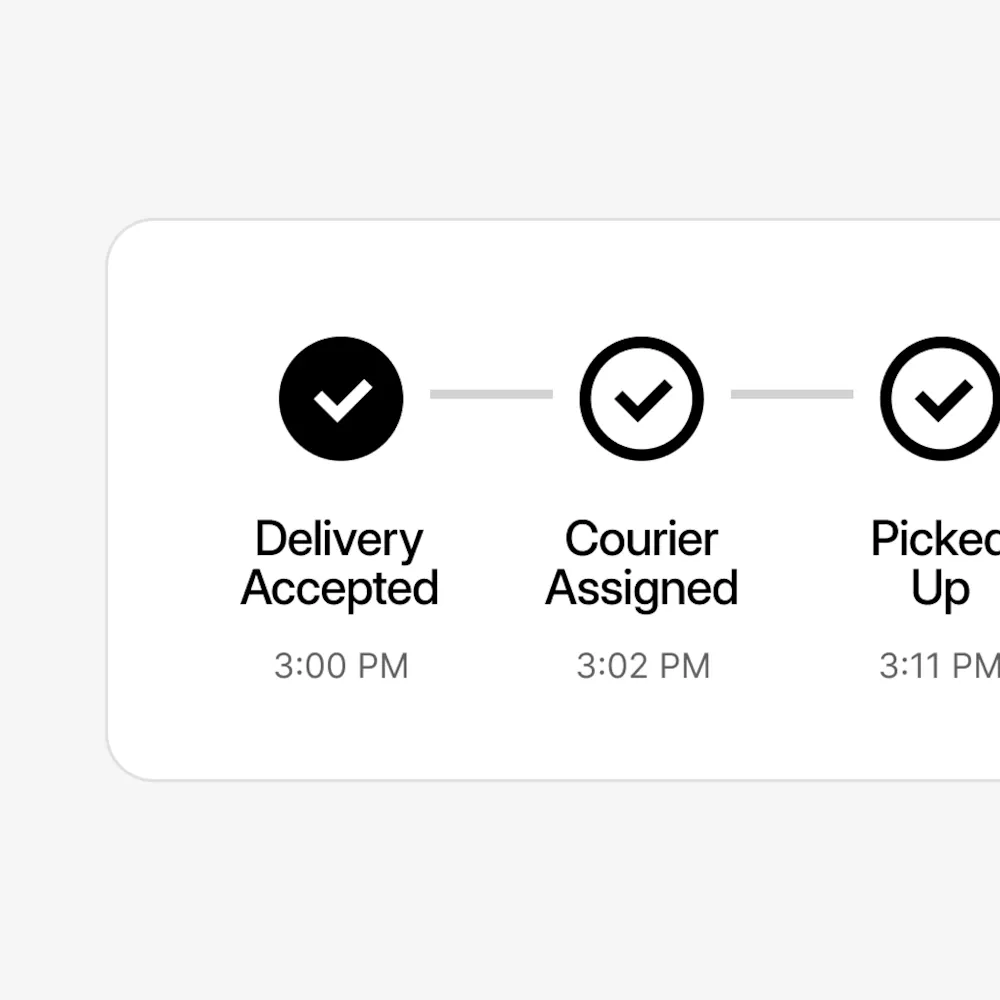The width and height of the screenshot is (1000, 1000).
Task: Select the outlined circle above Picked Up
Action: 938,396
